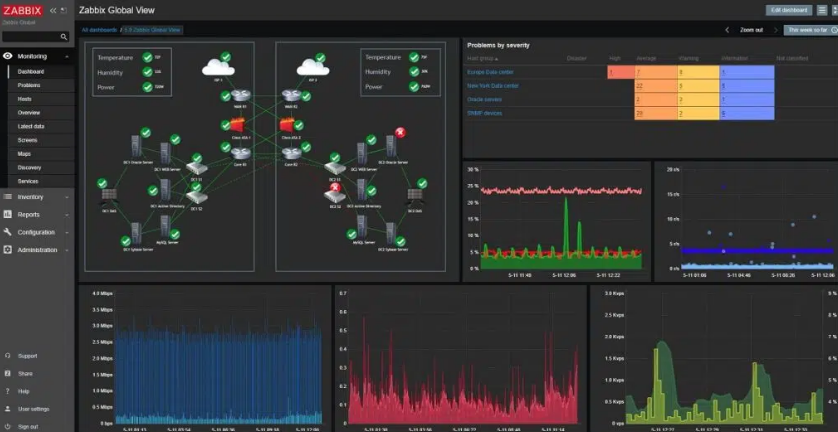Select the WAN R1 router icon
838x432 pixels.
click(x=238, y=96)
